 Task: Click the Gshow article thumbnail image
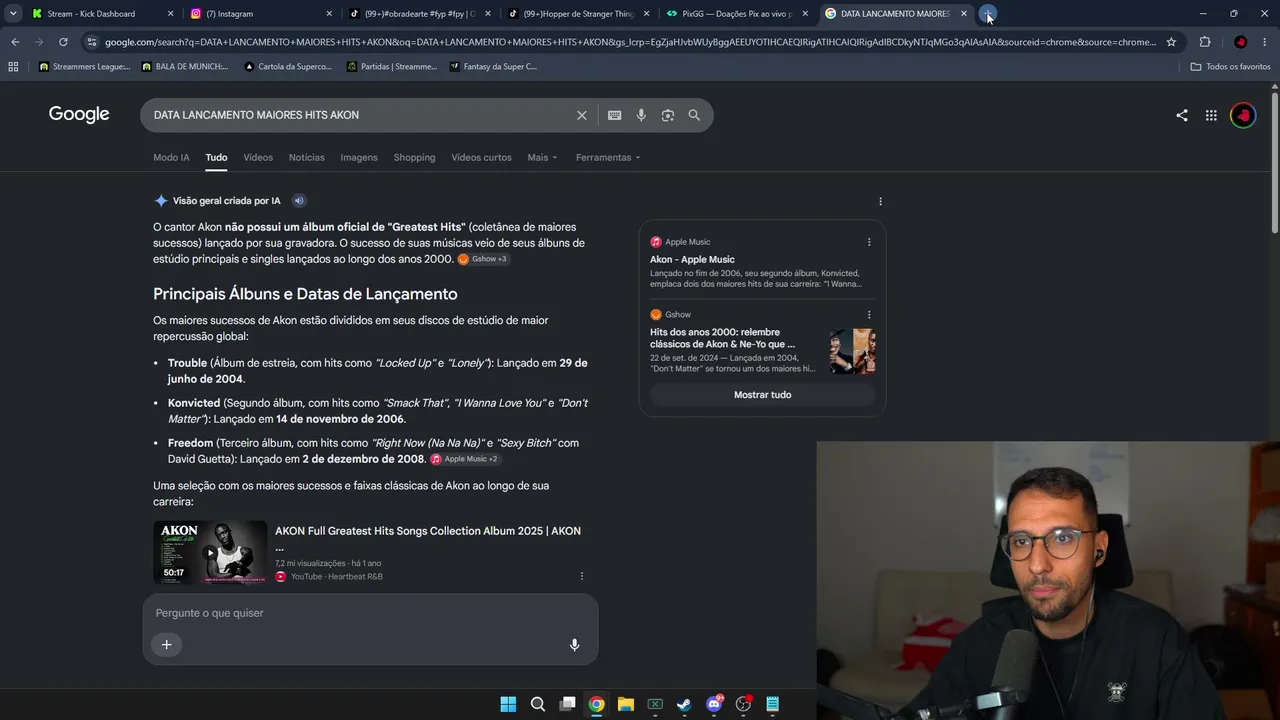coord(852,351)
